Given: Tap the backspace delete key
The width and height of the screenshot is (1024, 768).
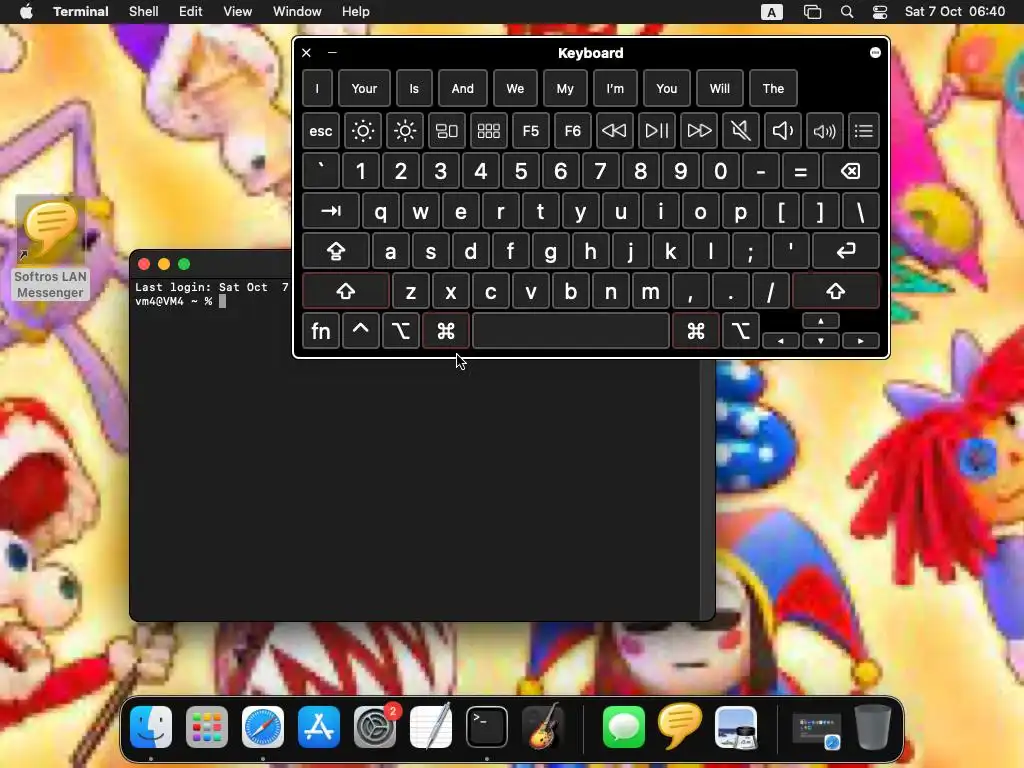Looking at the screenshot, I should click(850, 171).
